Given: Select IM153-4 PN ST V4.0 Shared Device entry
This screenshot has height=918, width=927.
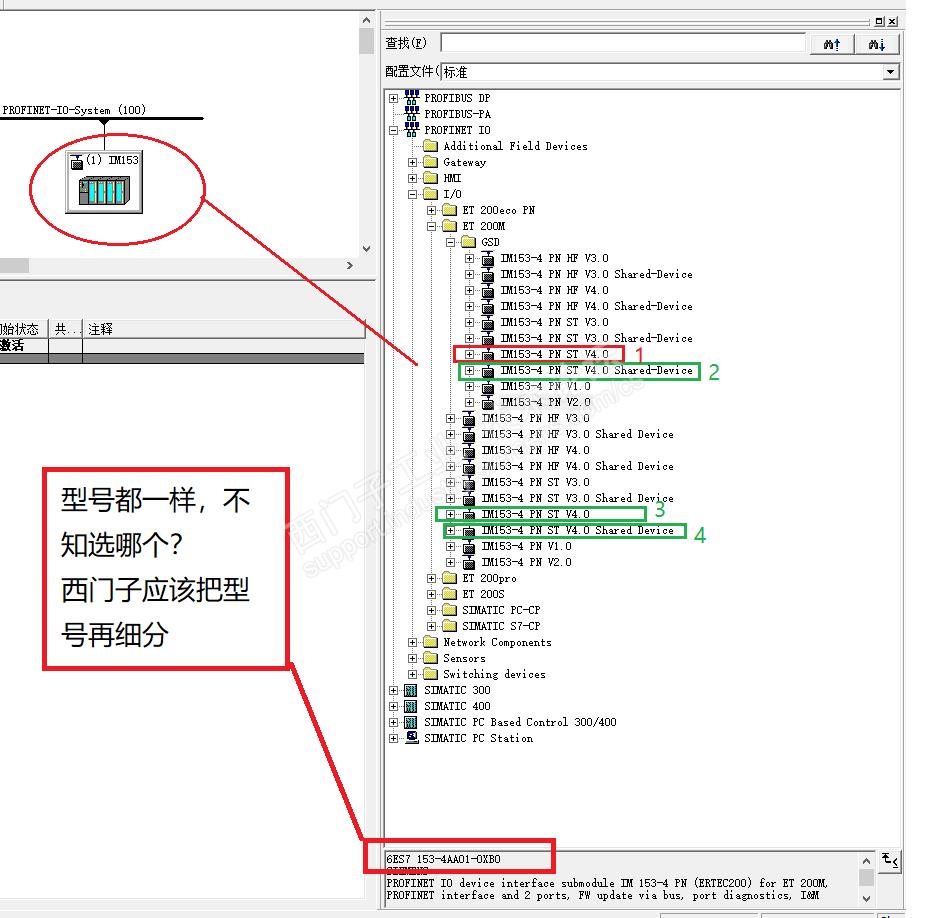Looking at the screenshot, I should pyautogui.click(x=578, y=530).
